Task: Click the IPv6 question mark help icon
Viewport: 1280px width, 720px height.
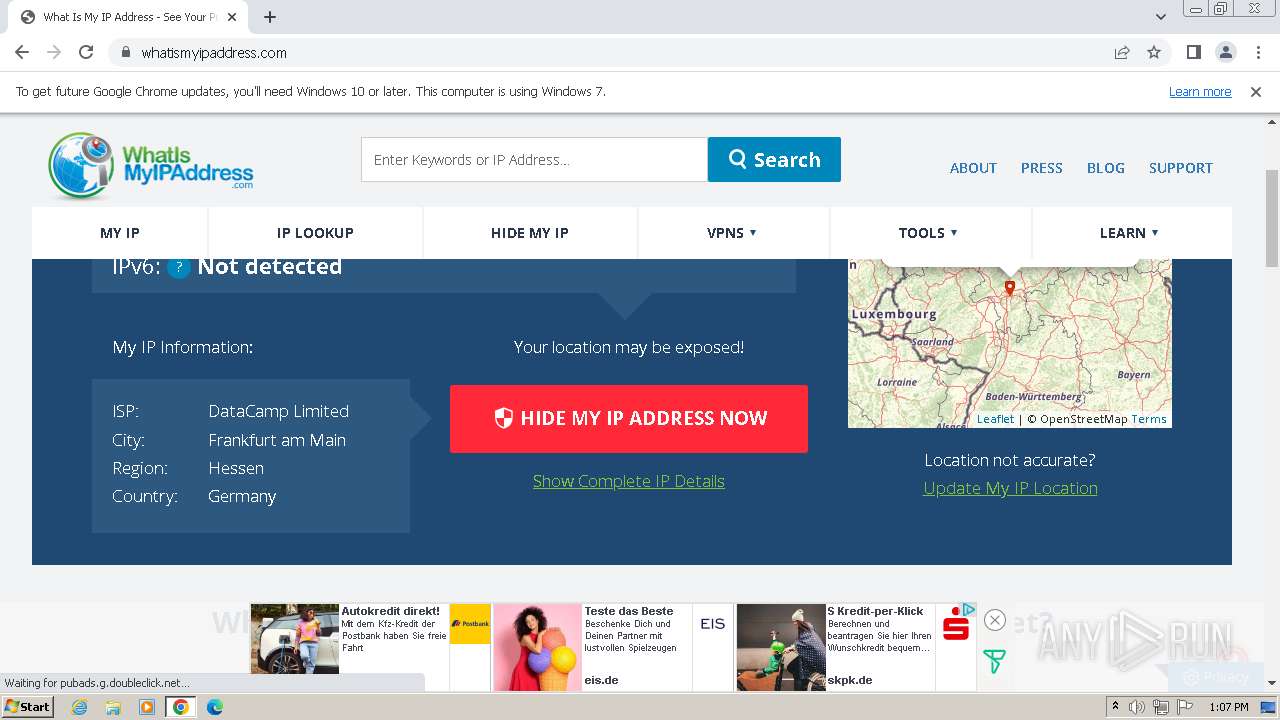Action: click(179, 267)
